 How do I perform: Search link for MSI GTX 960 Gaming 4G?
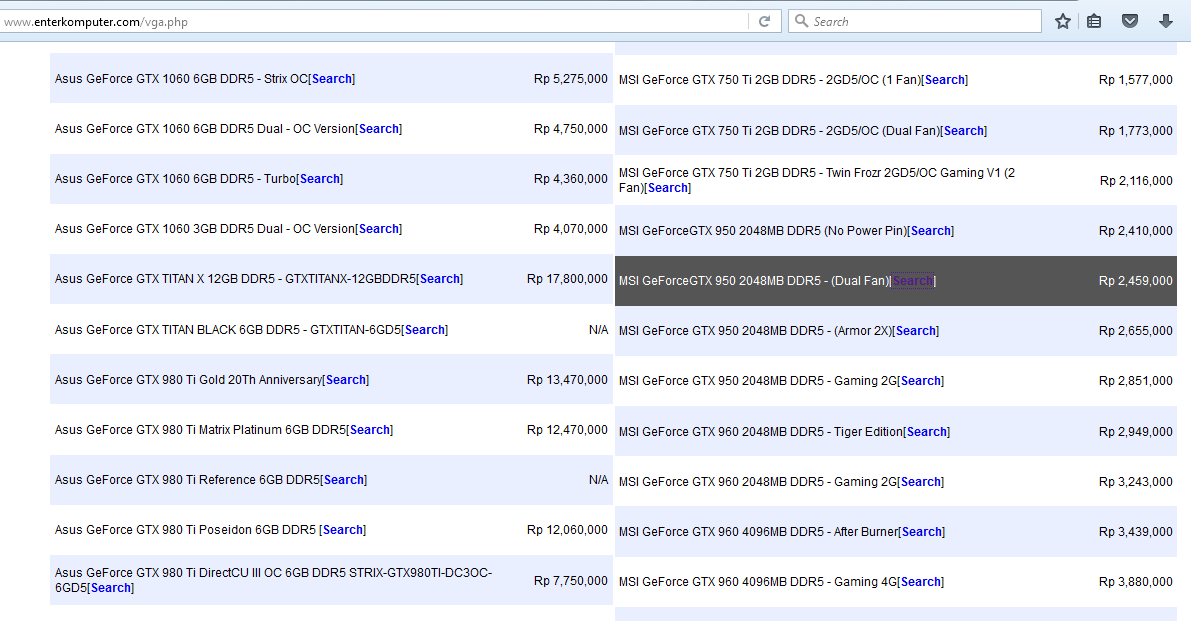click(921, 582)
